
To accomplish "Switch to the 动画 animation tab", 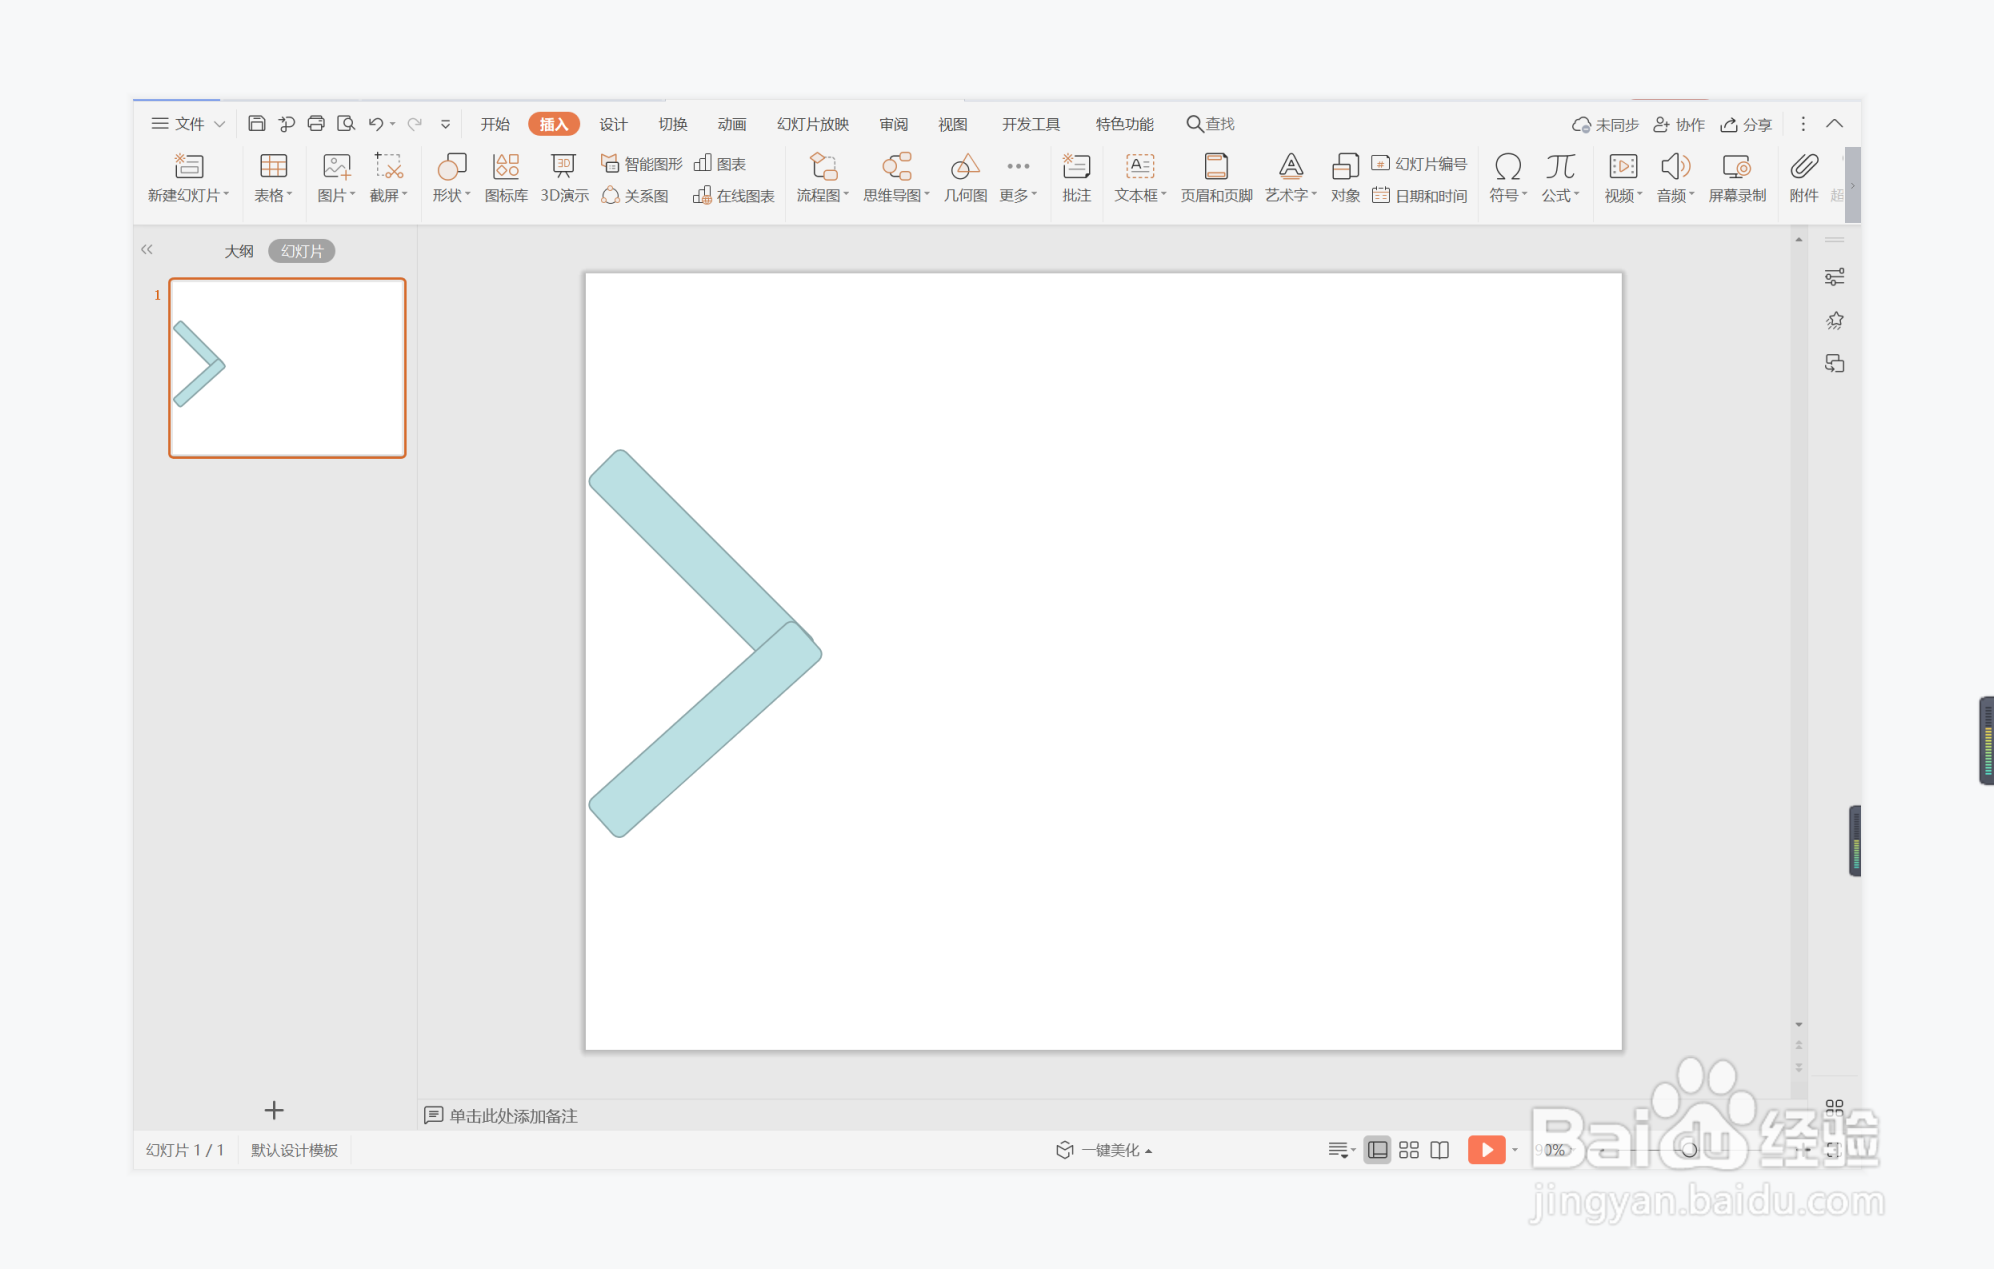I will click(x=732, y=124).
